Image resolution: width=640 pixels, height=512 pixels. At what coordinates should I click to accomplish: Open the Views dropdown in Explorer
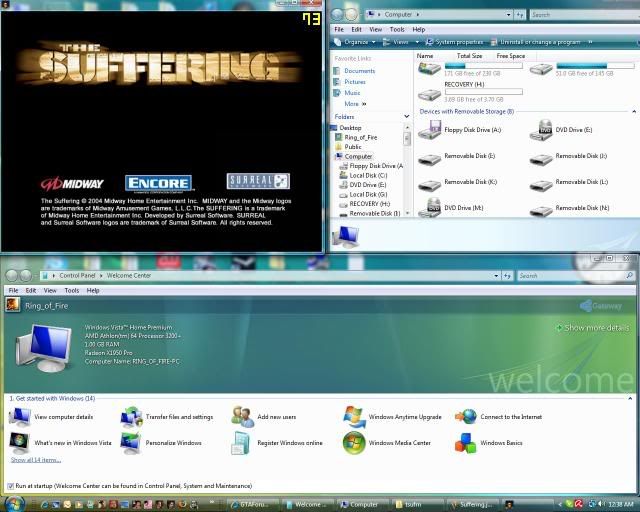pos(401,42)
